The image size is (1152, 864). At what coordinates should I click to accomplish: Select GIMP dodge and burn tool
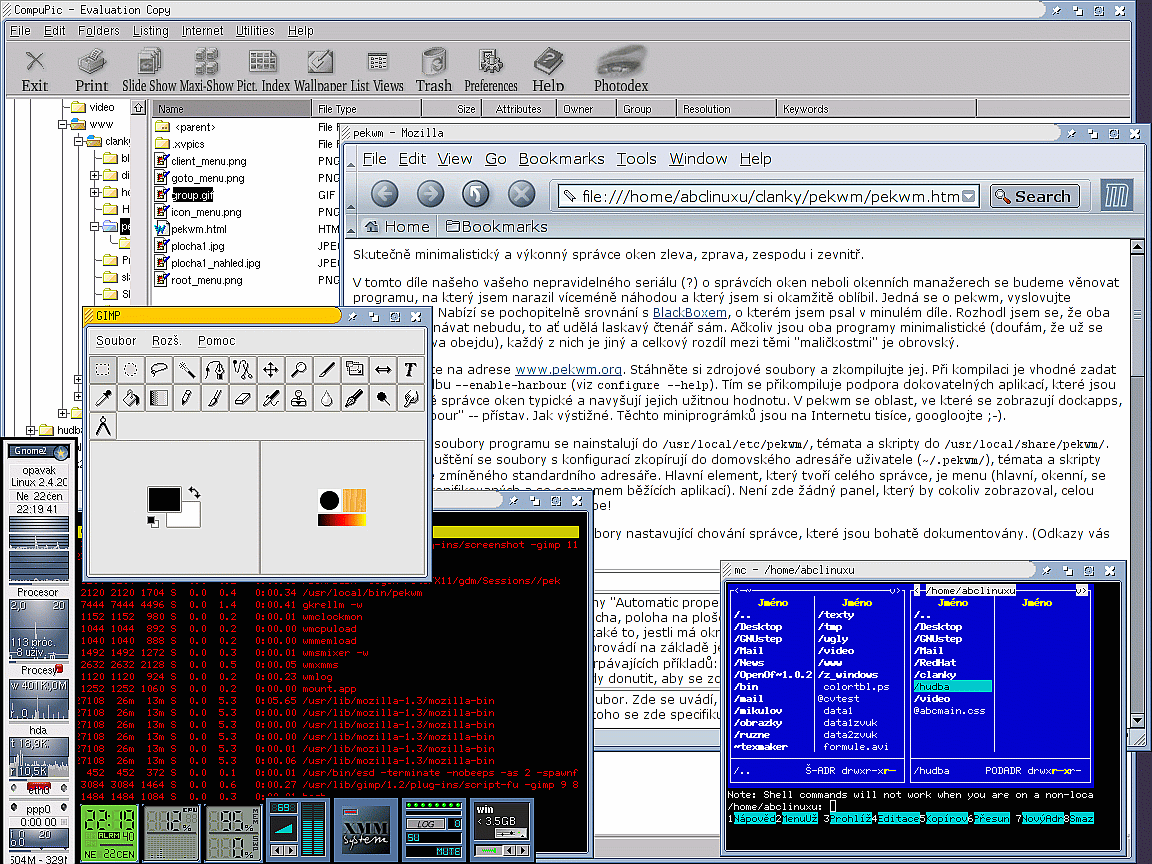pyautogui.click(x=382, y=398)
